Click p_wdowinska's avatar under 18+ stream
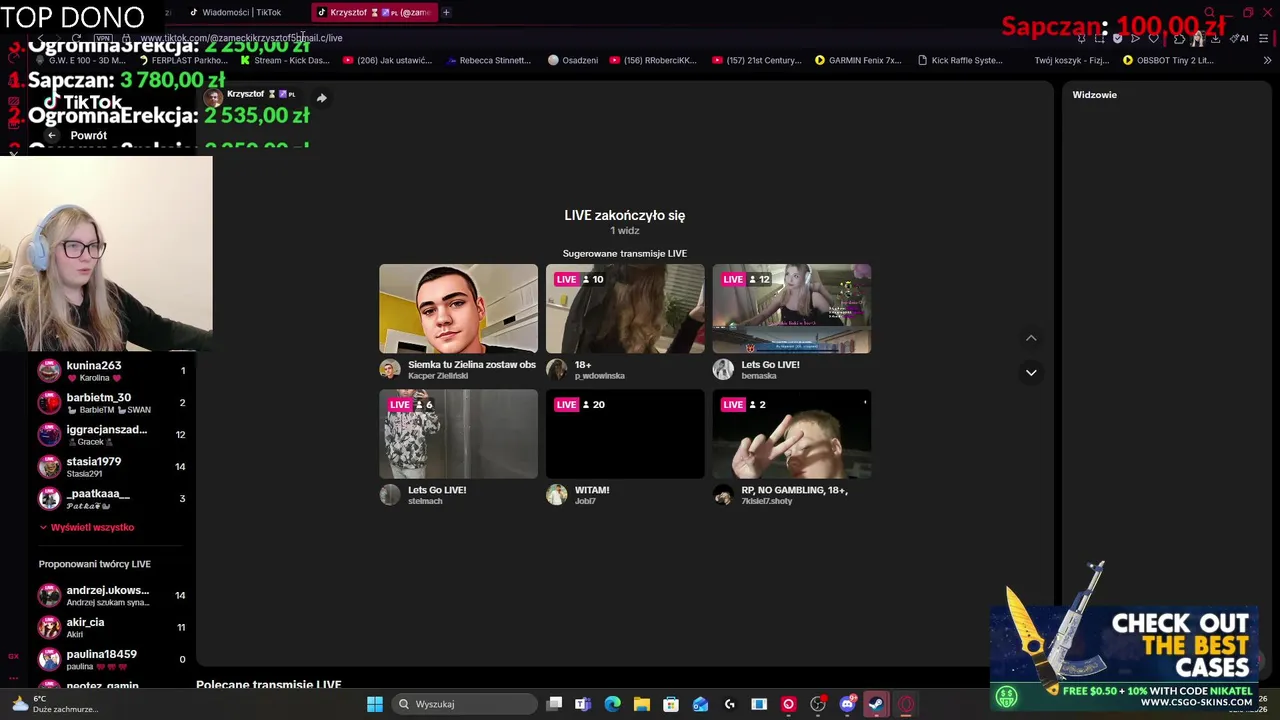The width and height of the screenshot is (1280, 720). tap(557, 370)
